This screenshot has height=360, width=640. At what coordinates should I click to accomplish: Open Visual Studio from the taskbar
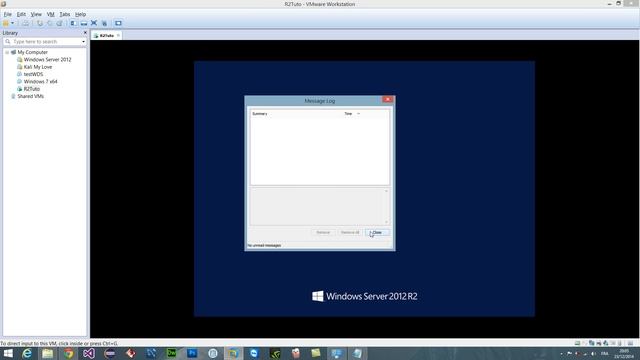pos(89,353)
